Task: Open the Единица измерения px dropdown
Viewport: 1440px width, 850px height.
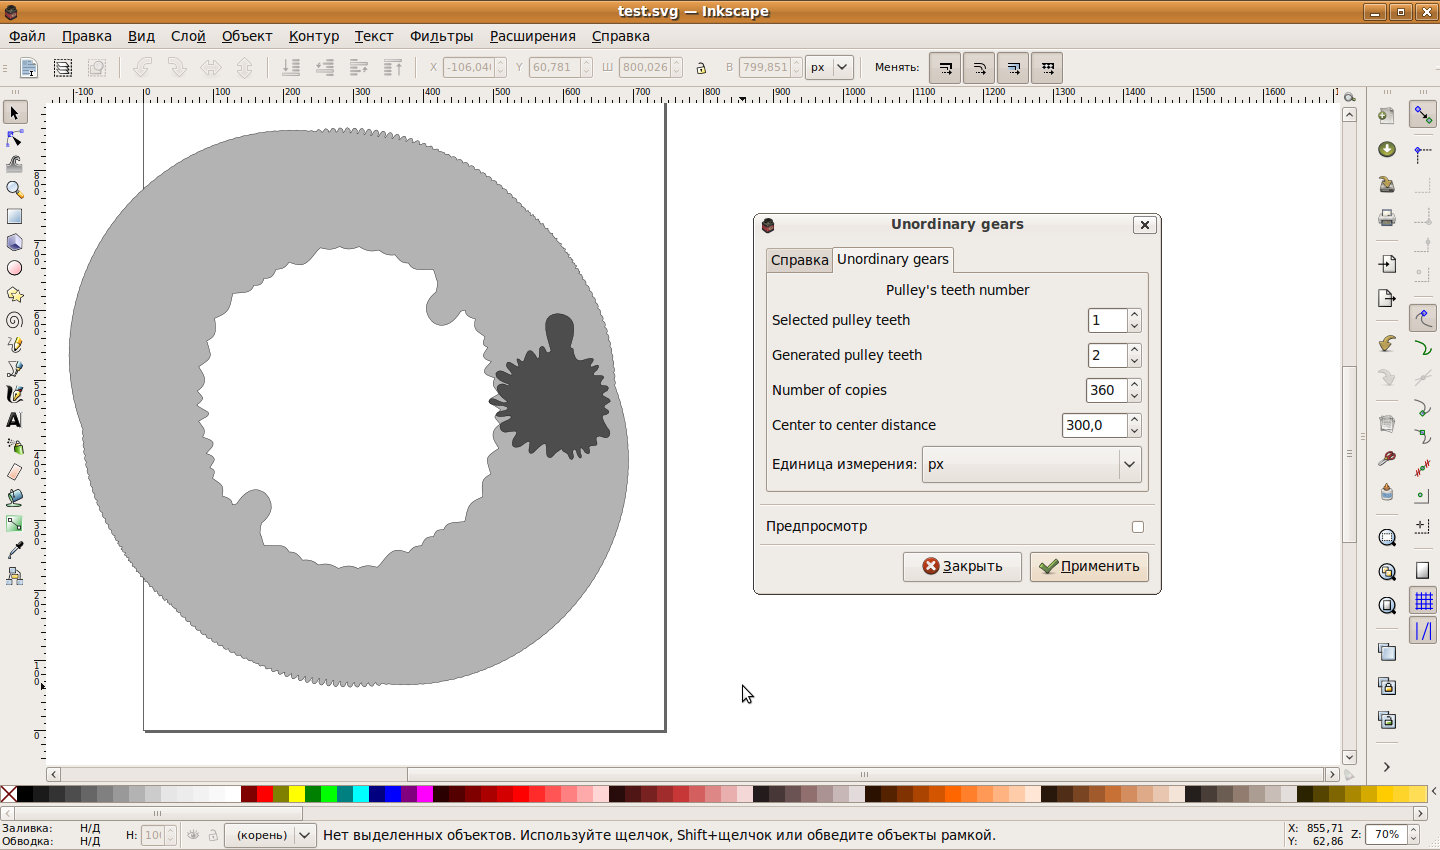Action: 1031,464
